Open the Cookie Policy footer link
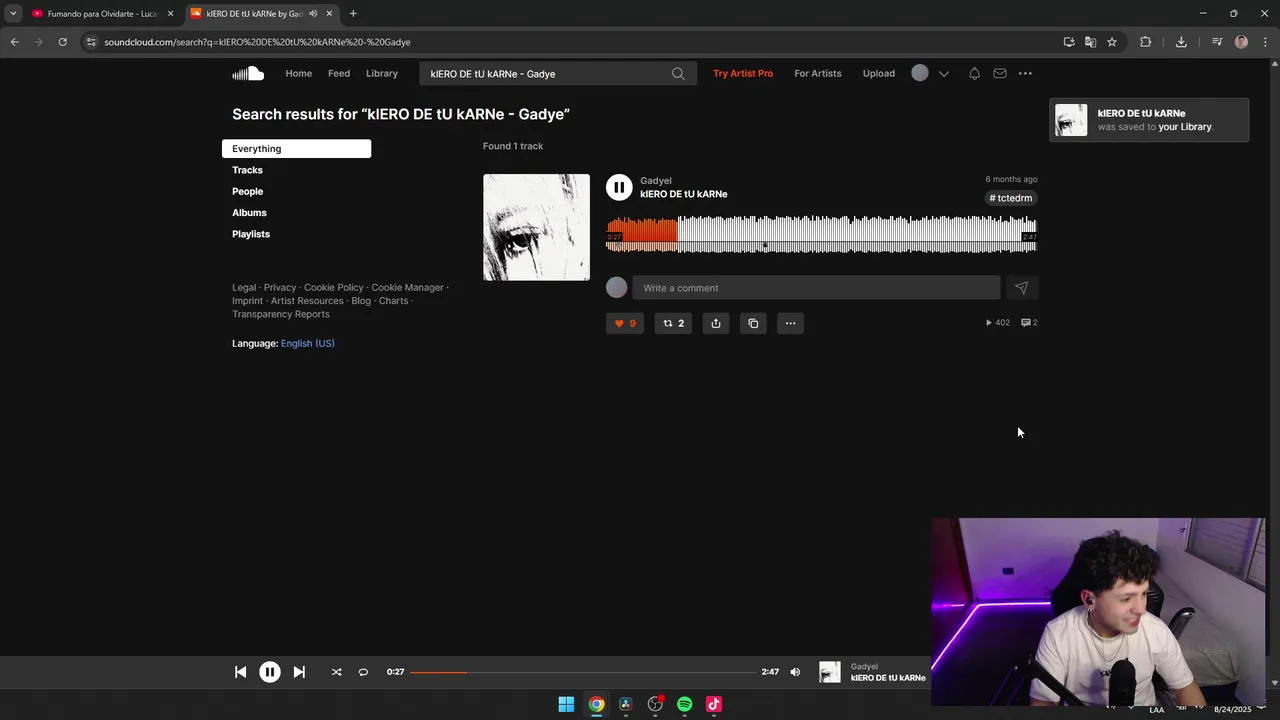This screenshot has height=720, width=1280. pyautogui.click(x=334, y=287)
